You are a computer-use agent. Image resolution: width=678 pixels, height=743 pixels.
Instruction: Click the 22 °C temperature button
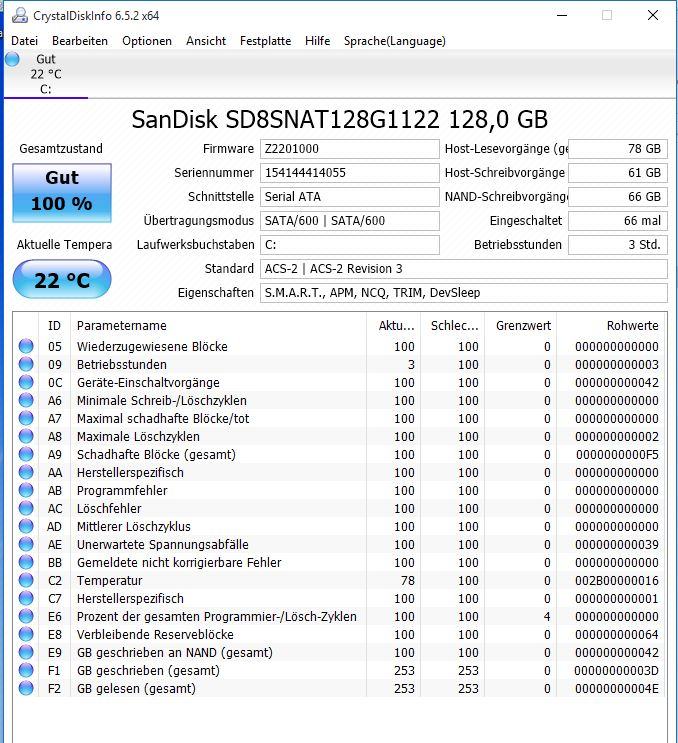62,280
